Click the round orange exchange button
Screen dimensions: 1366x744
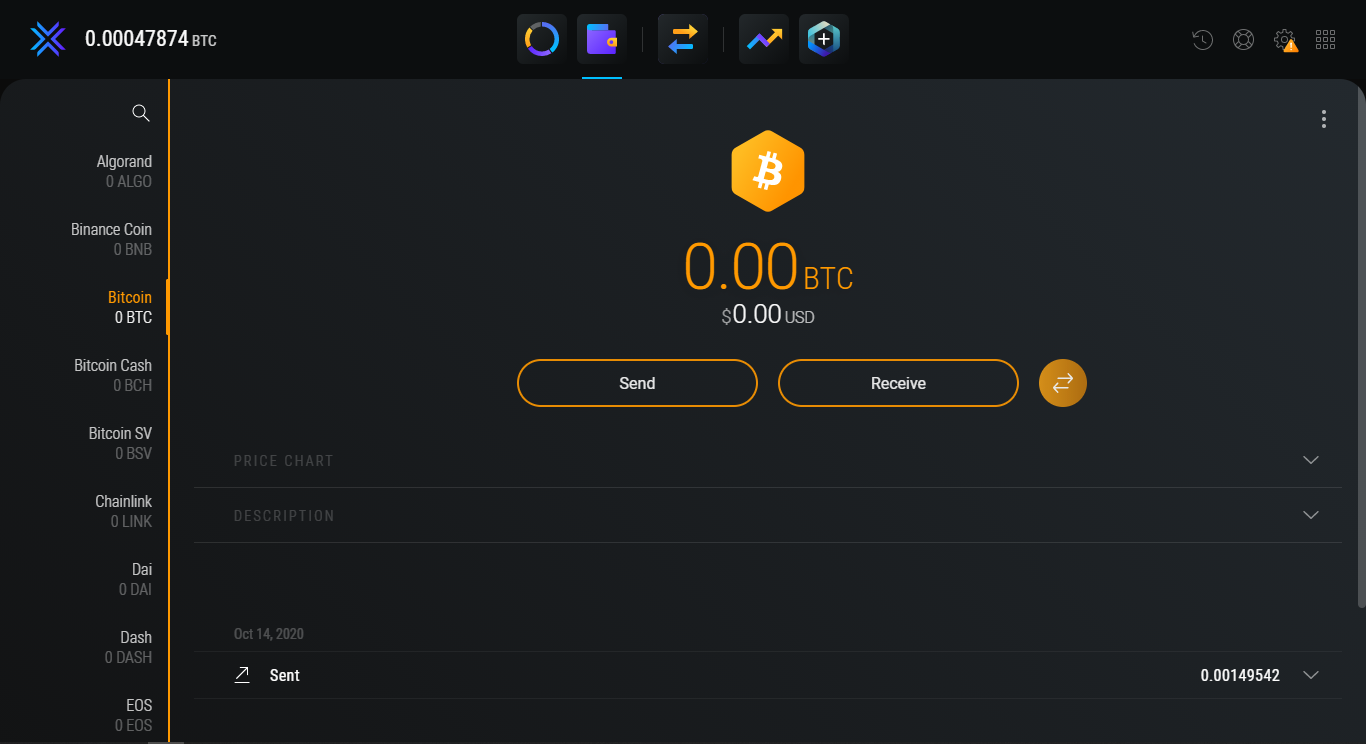click(x=1063, y=383)
